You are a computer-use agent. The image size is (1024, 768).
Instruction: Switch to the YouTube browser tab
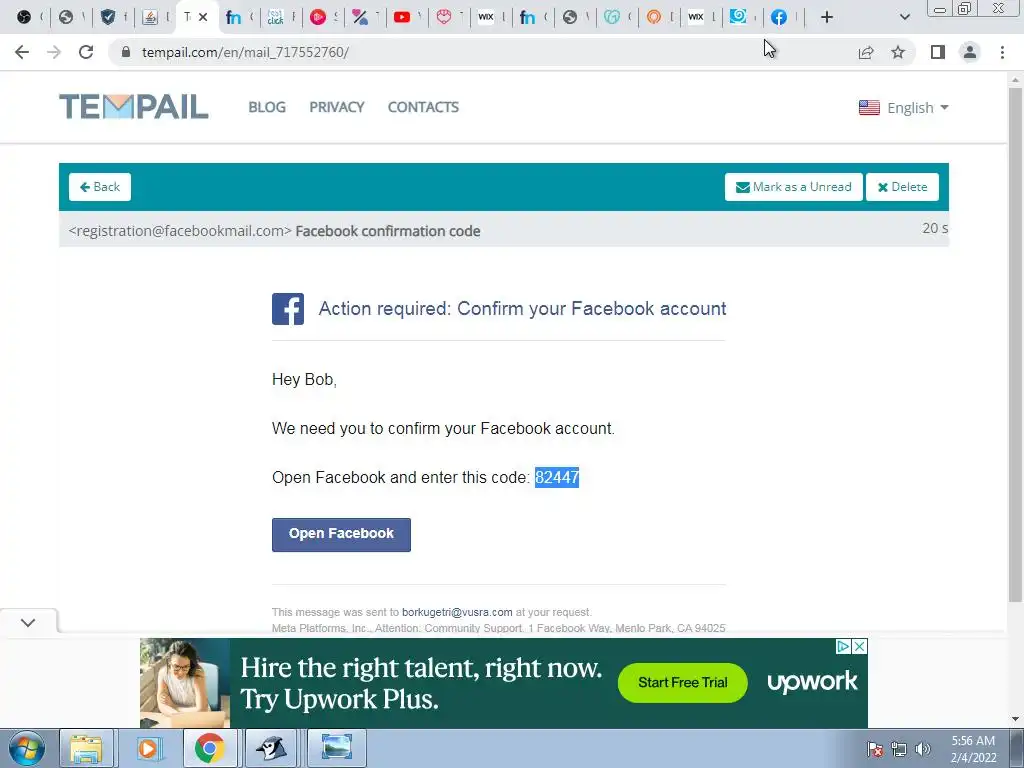402,17
